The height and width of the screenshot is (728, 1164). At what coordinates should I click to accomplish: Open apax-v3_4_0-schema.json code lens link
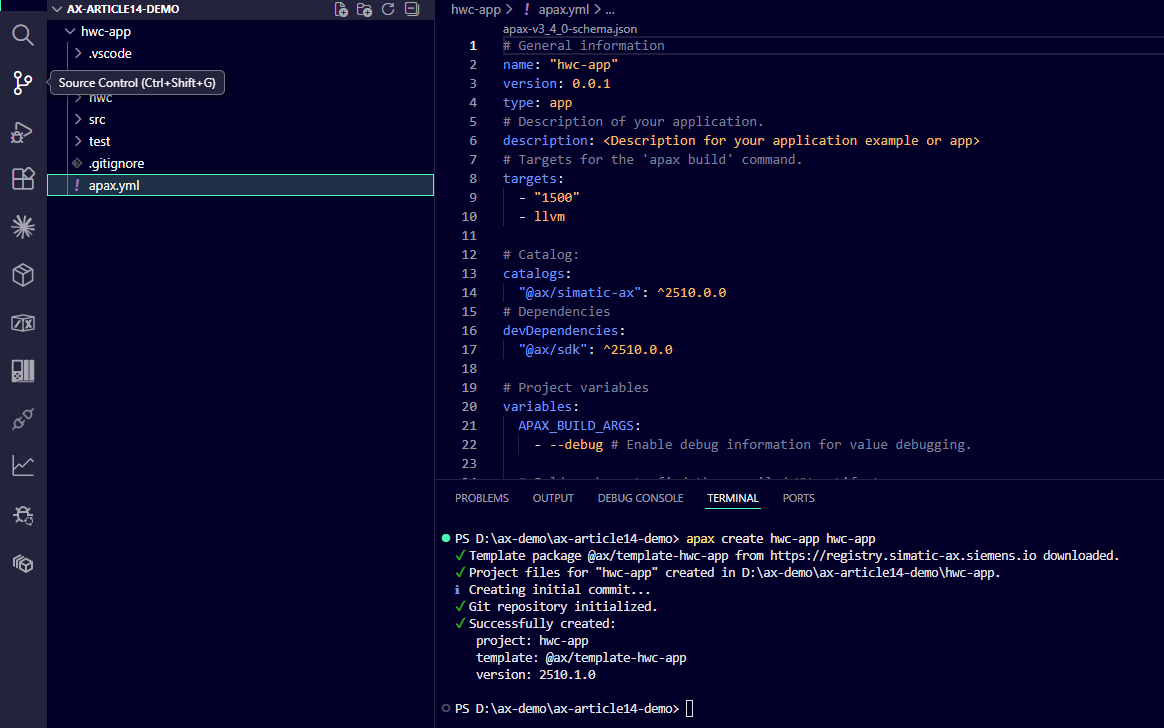(569, 29)
